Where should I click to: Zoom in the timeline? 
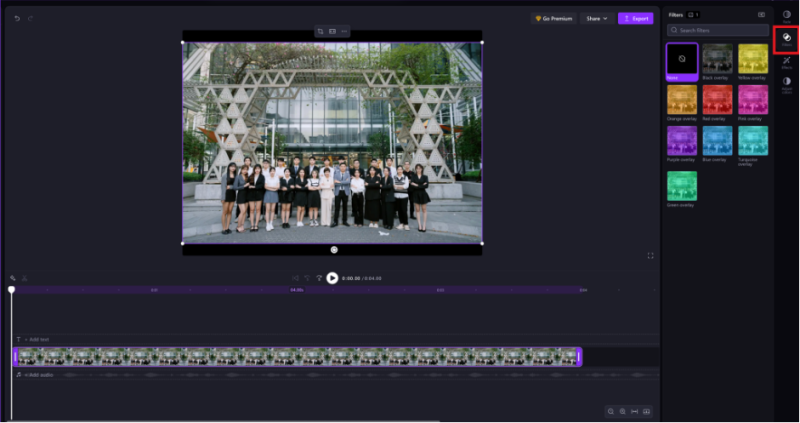coord(622,411)
